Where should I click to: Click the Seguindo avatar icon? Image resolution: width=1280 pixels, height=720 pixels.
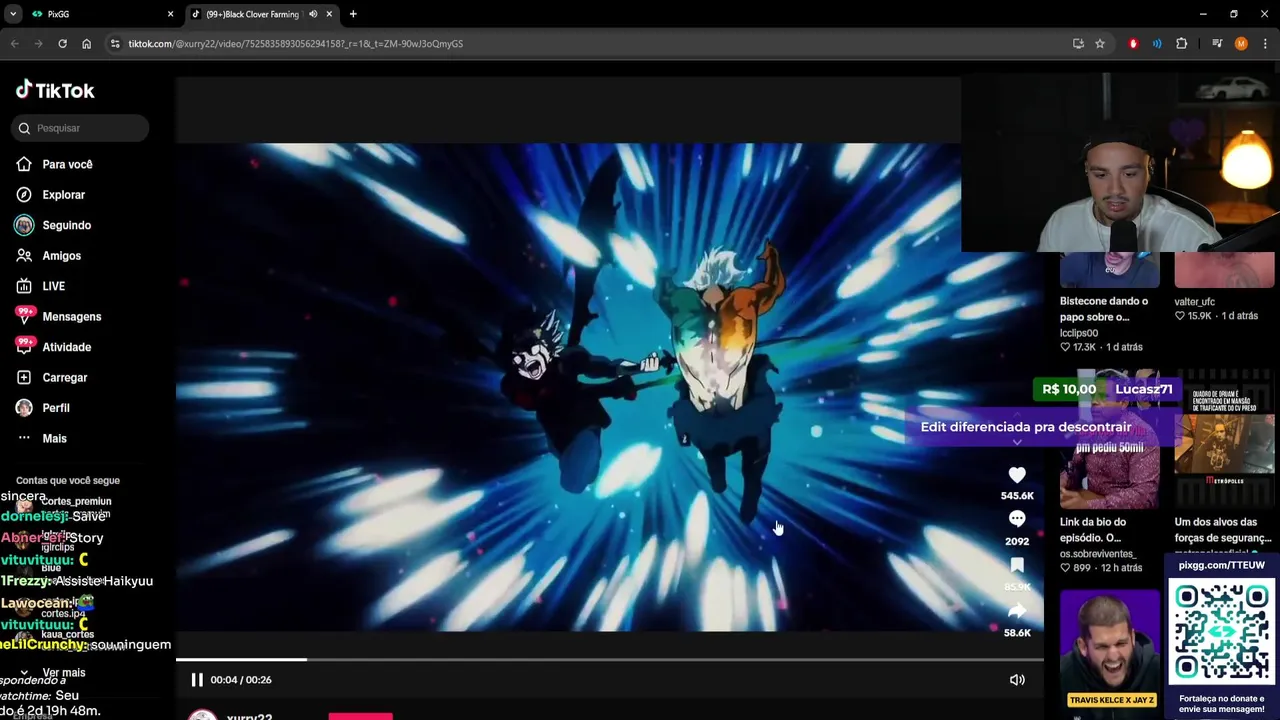[24, 225]
